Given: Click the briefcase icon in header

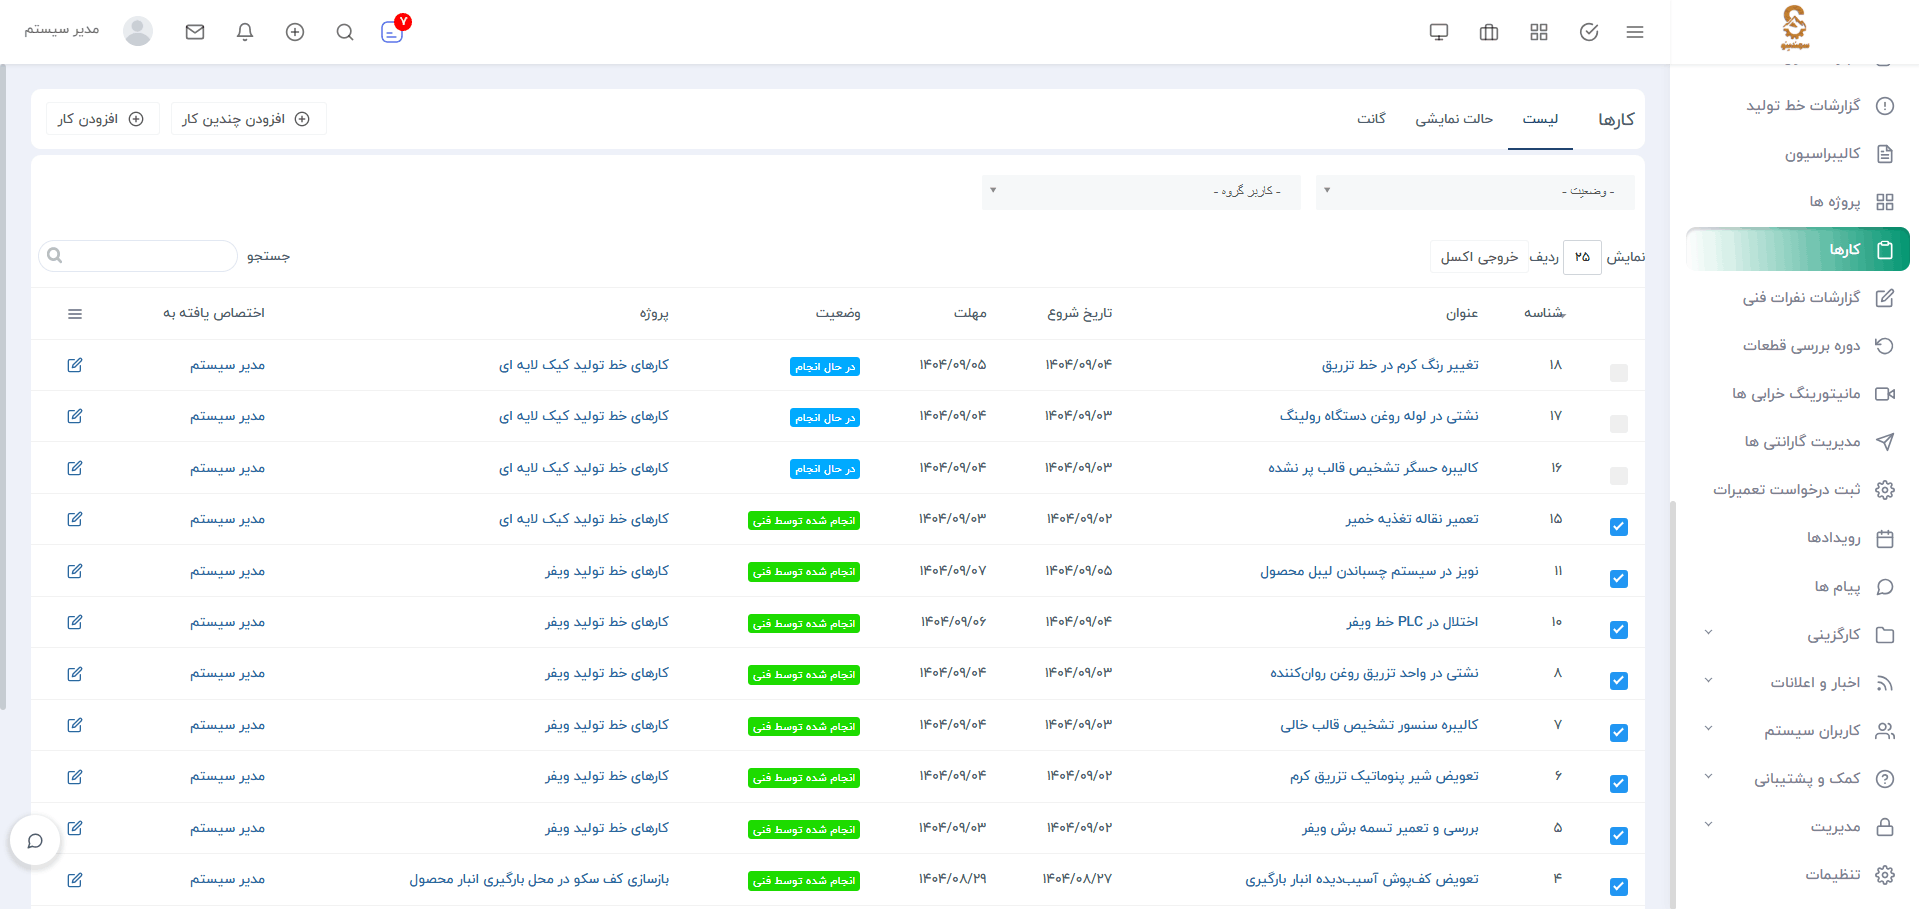Looking at the screenshot, I should pyautogui.click(x=1489, y=32).
